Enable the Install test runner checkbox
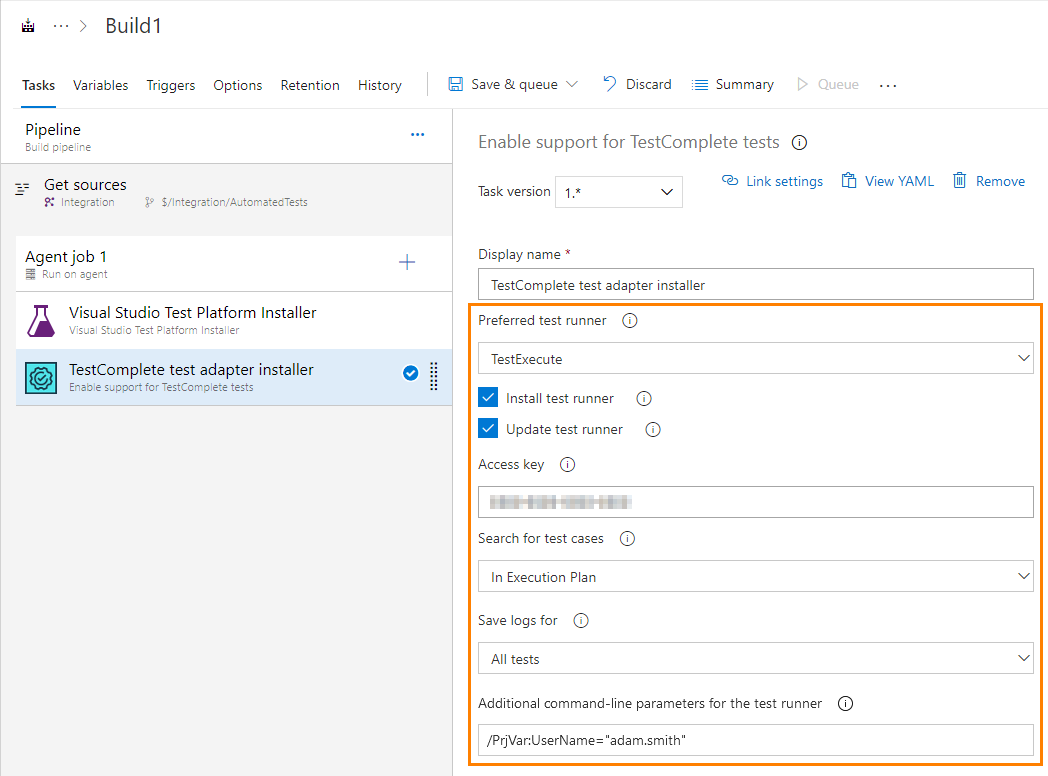The width and height of the screenshot is (1048, 776). pos(486,397)
